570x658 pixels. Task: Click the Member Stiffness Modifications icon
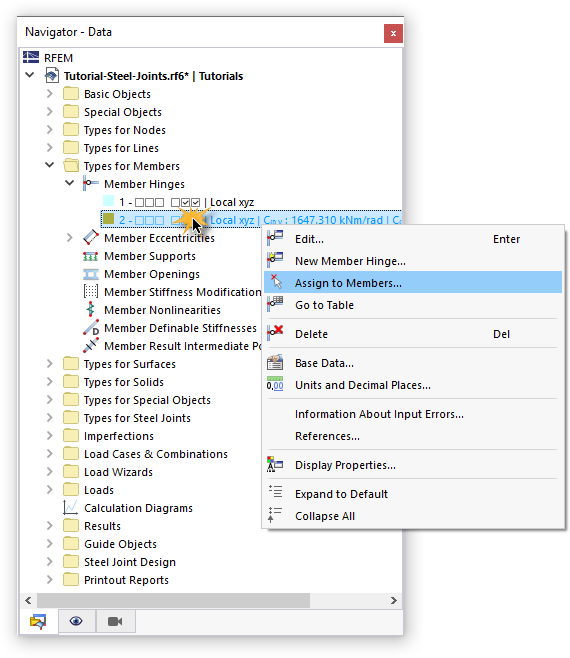tap(91, 292)
